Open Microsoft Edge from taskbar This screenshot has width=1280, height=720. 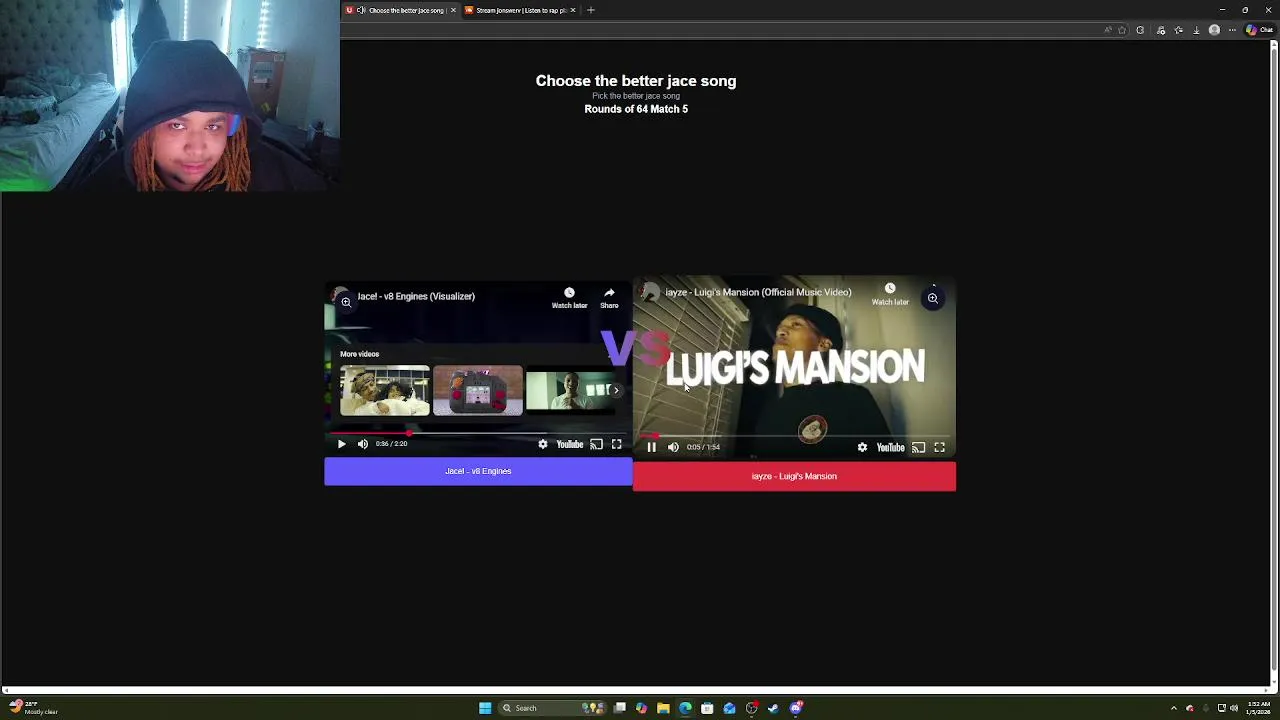pyautogui.click(x=685, y=708)
